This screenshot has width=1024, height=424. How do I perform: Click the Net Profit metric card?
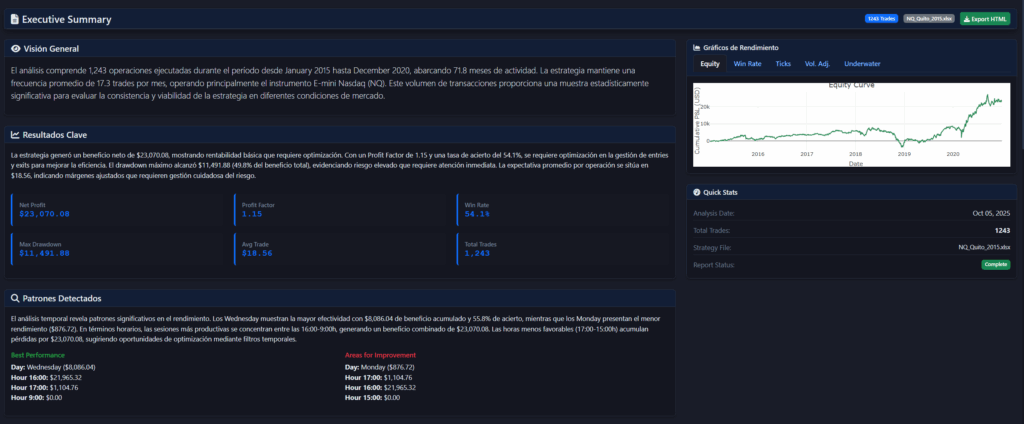(120, 209)
